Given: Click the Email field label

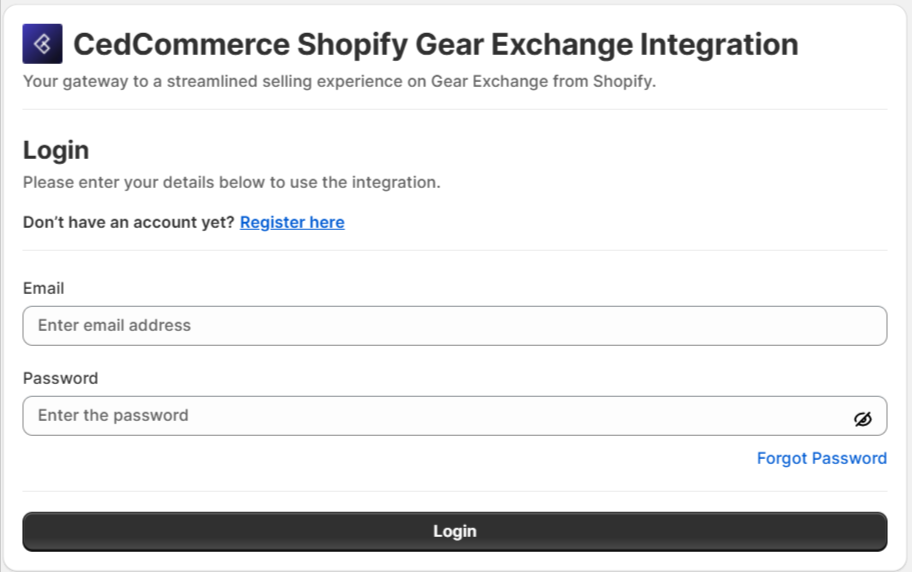Looking at the screenshot, I should (x=44, y=288).
